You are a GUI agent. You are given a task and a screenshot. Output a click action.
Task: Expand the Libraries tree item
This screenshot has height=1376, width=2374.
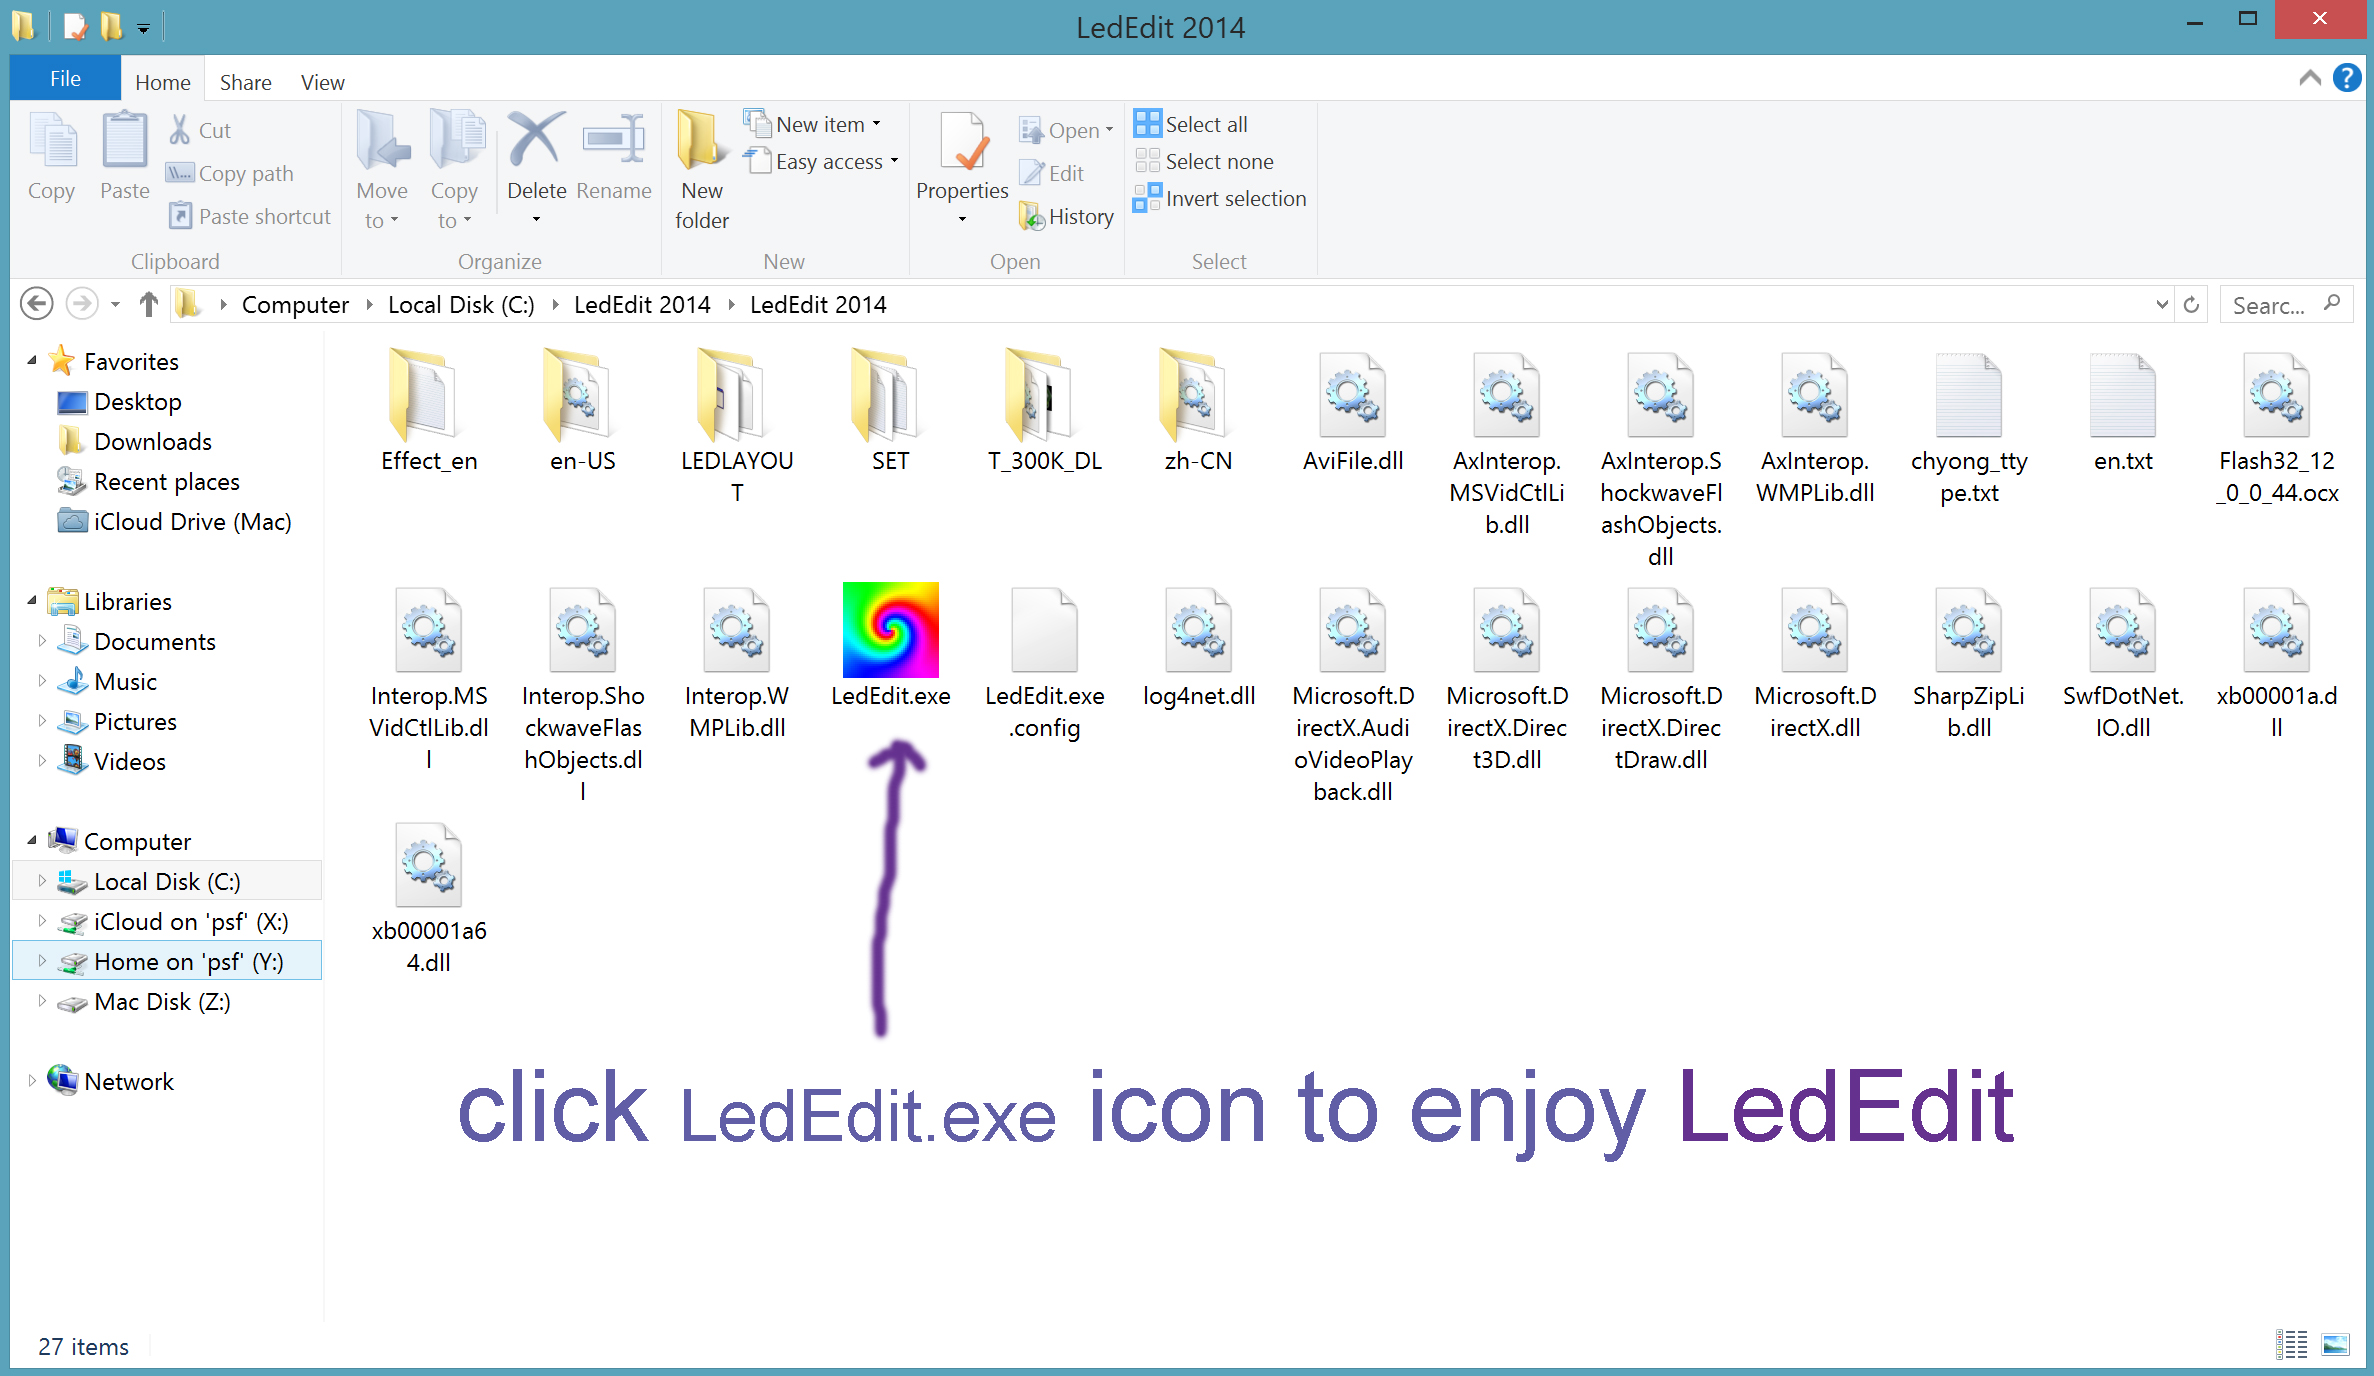[31, 601]
